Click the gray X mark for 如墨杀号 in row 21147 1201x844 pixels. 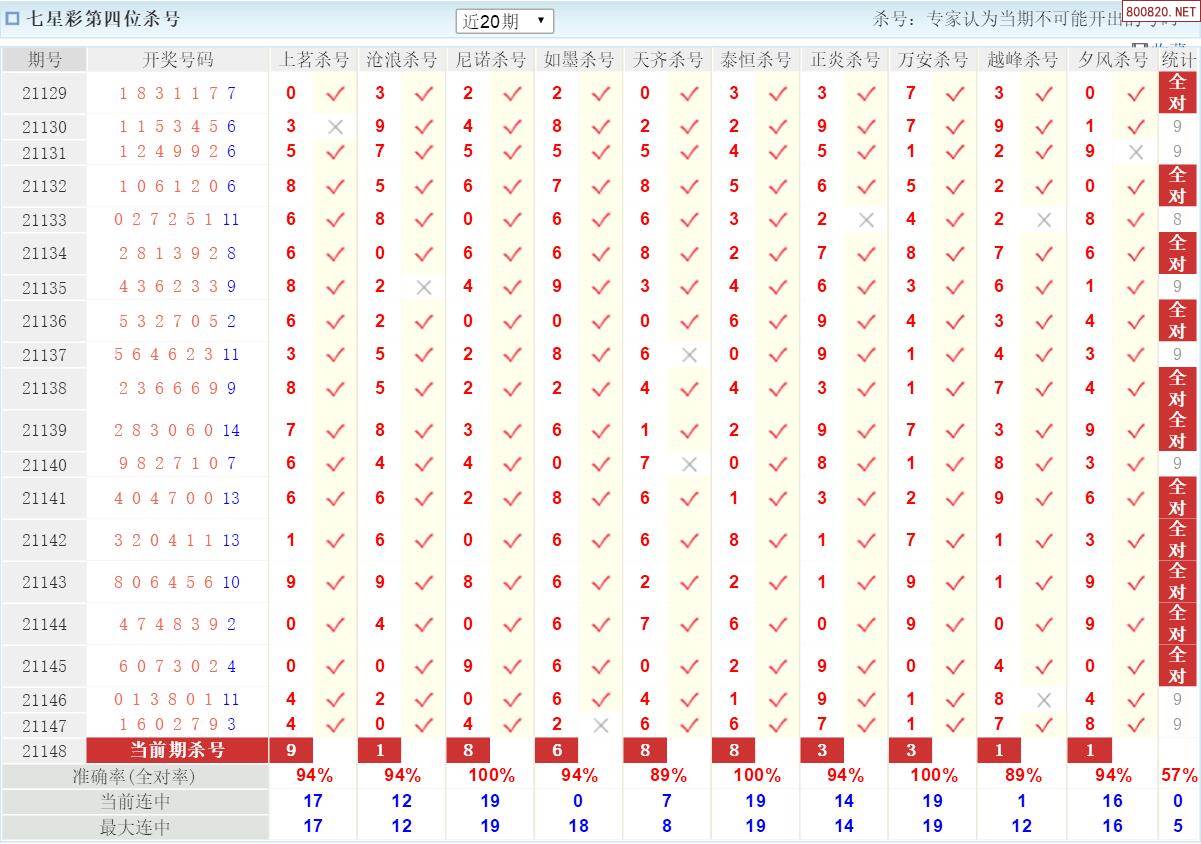coord(600,725)
